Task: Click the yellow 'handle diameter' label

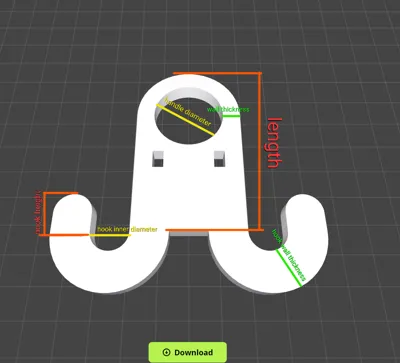Action: coord(188,112)
